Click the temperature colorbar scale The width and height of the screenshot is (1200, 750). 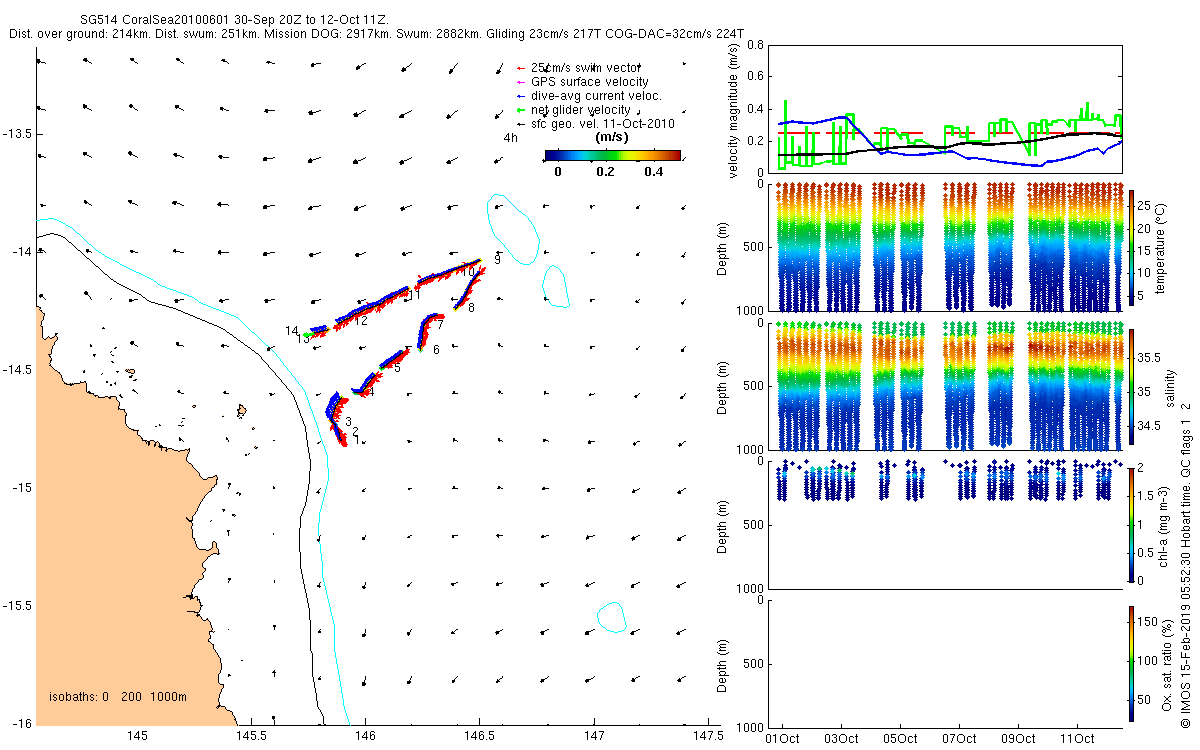coord(1131,247)
